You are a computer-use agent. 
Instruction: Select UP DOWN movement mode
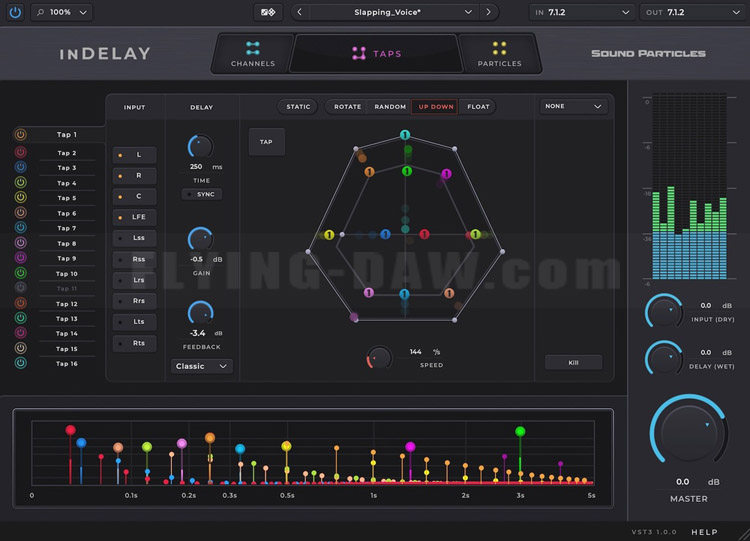tap(435, 107)
